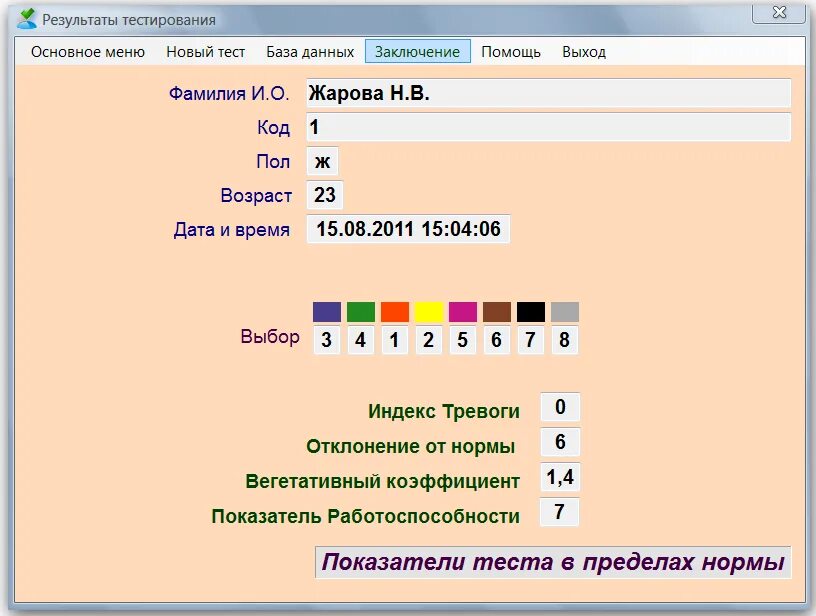Select the brown color swatch

tap(497, 312)
